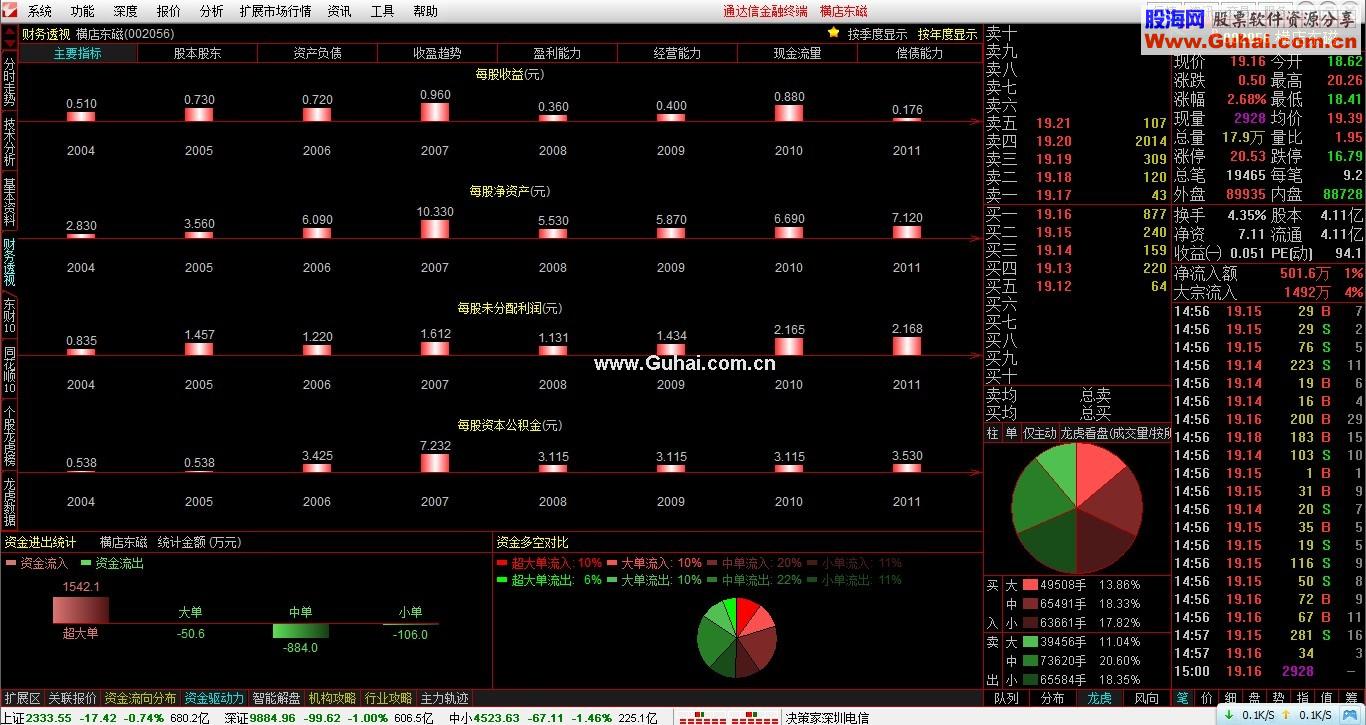1366x725 pixels.
Task: Open the 分析 menu
Action: click(212, 12)
